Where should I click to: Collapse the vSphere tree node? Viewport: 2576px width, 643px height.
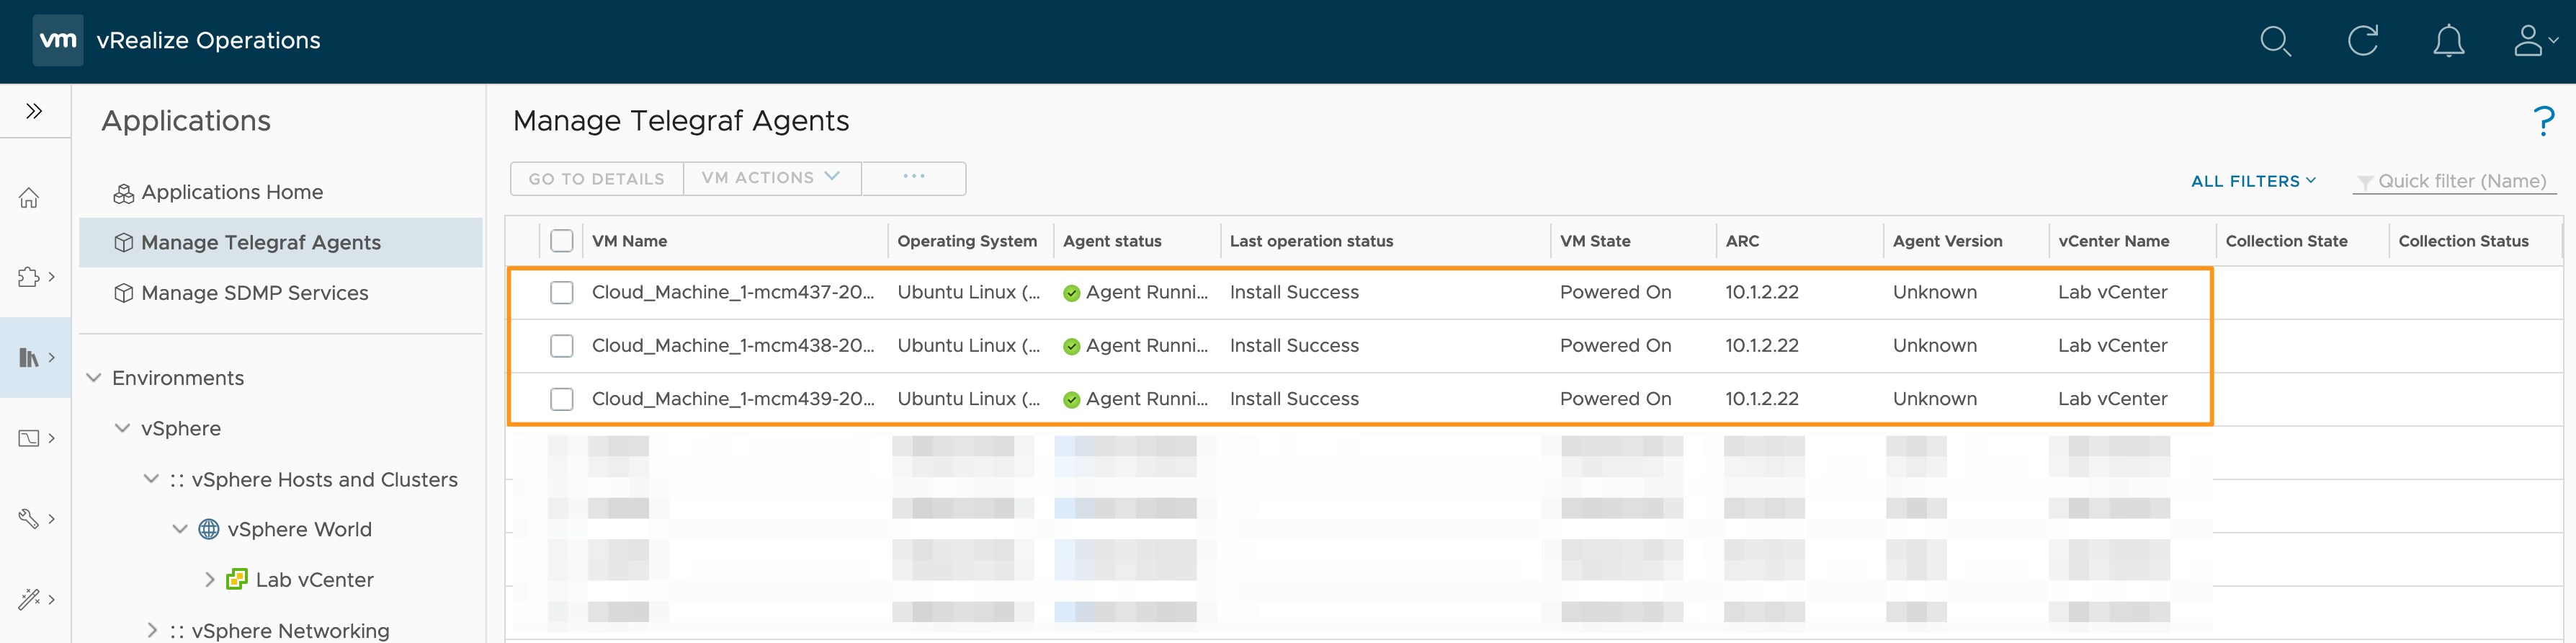click(x=122, y=428)
